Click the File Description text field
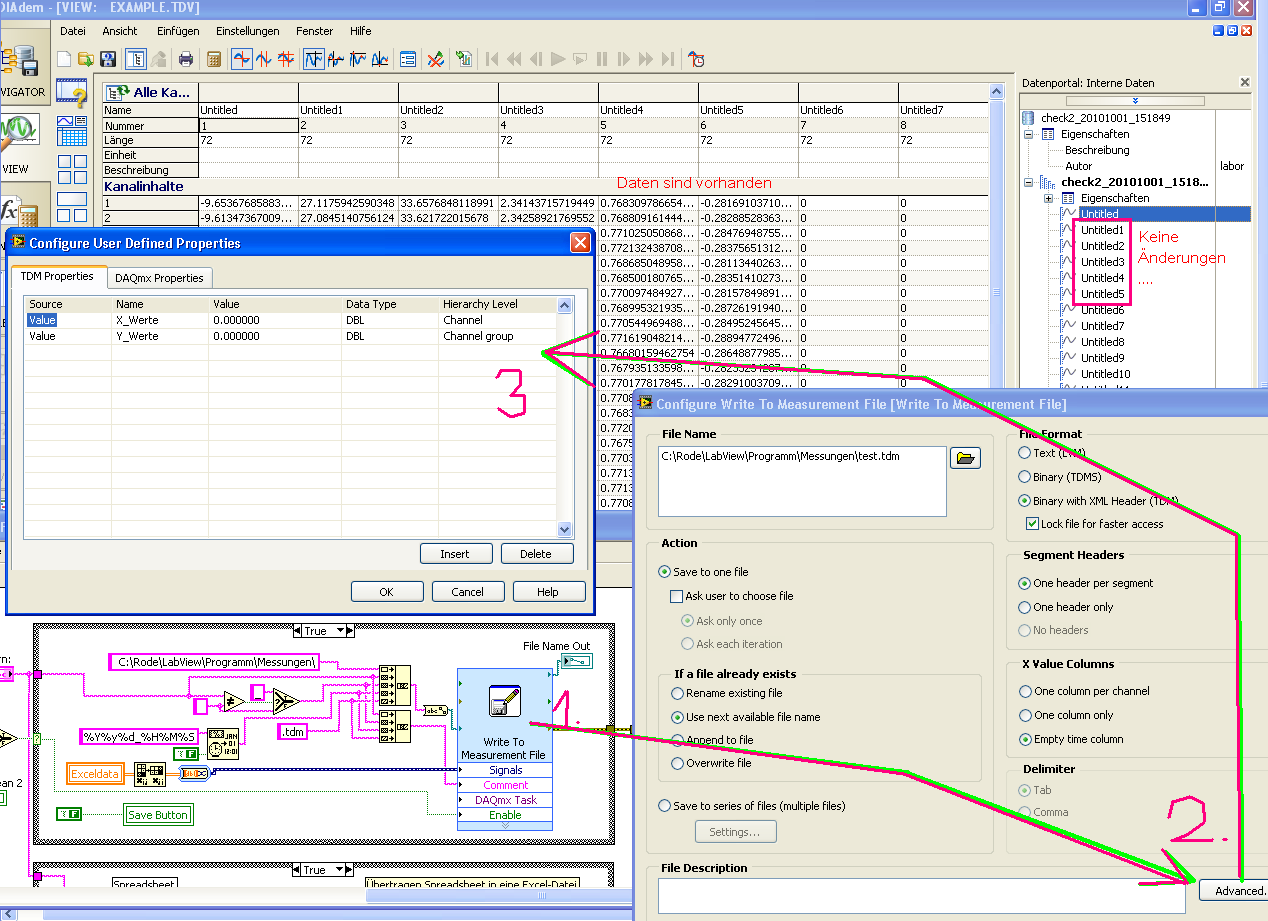This screenshot has width=1268, height=921. click(920, 895)
